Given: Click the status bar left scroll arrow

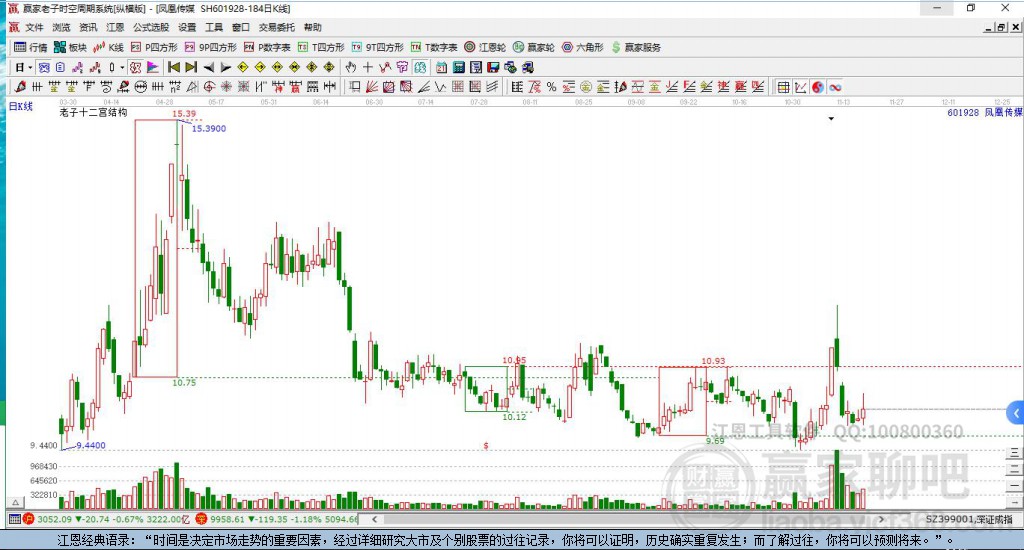Looking at the screenshot, I should pyautogui.click(x=375, y=519).
